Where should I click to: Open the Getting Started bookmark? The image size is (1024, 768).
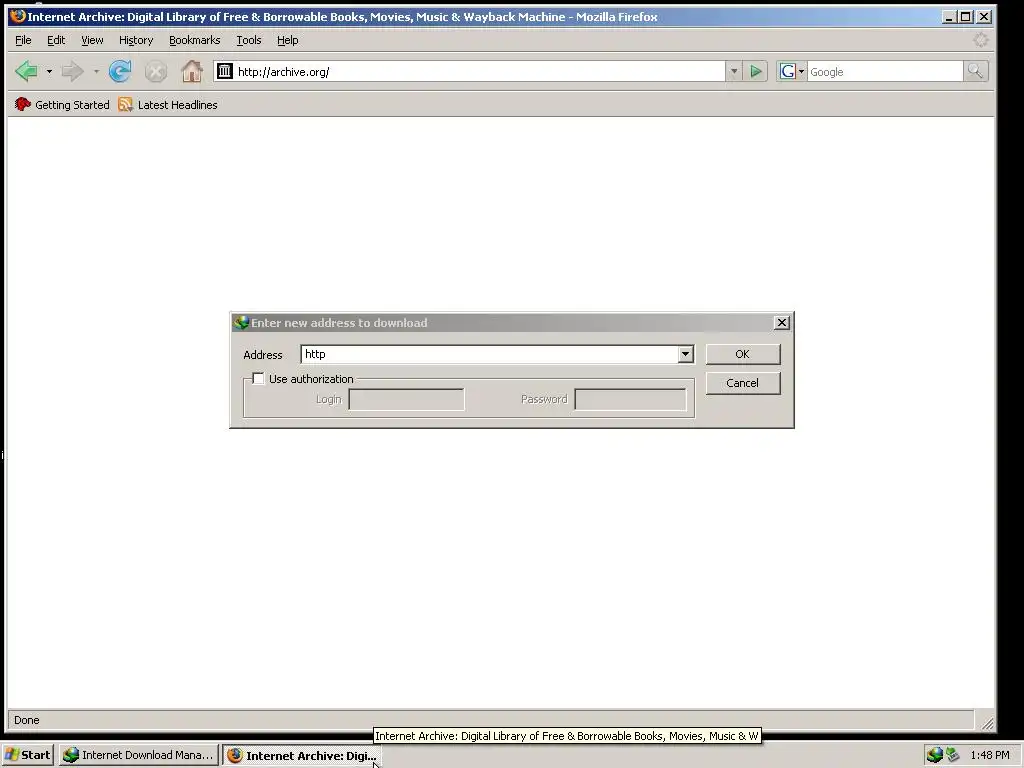tap(62, 104)
